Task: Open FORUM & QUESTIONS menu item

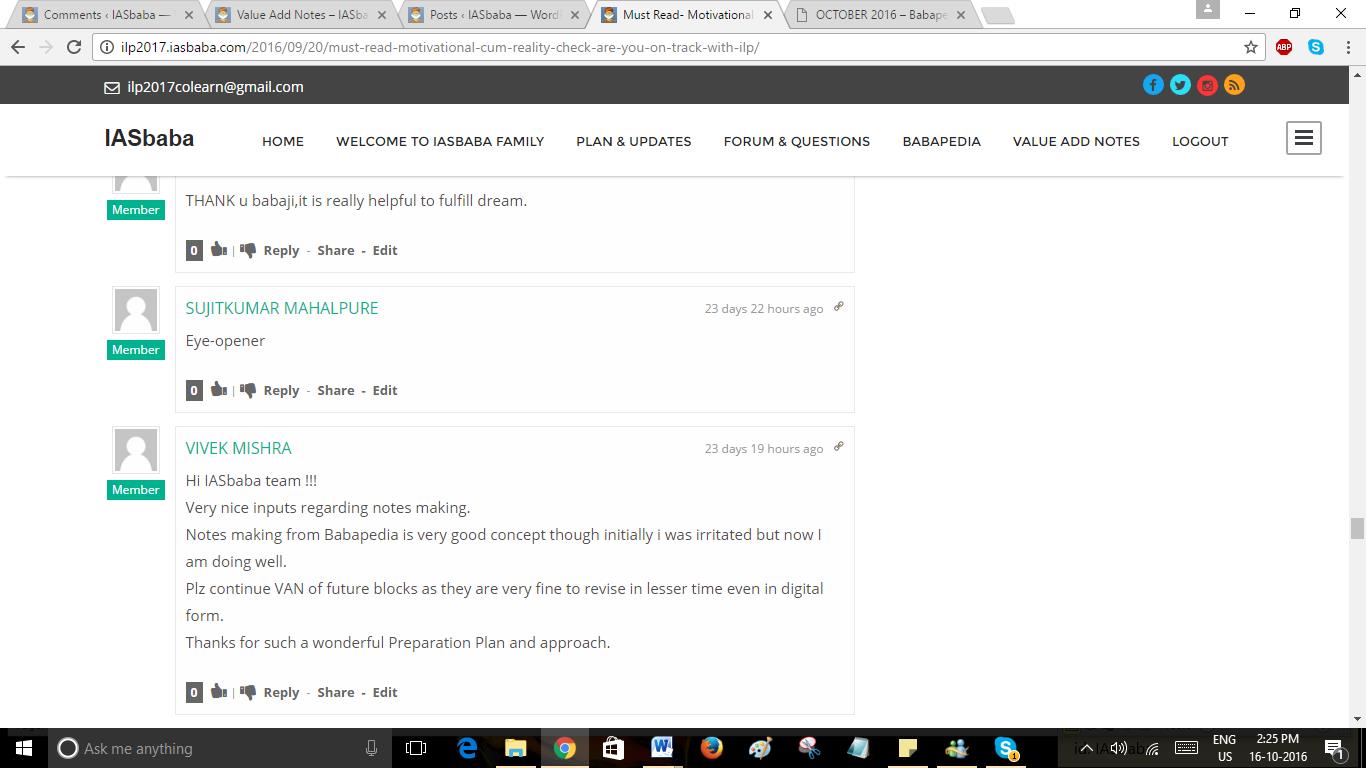Action: [x=797, y=141]
